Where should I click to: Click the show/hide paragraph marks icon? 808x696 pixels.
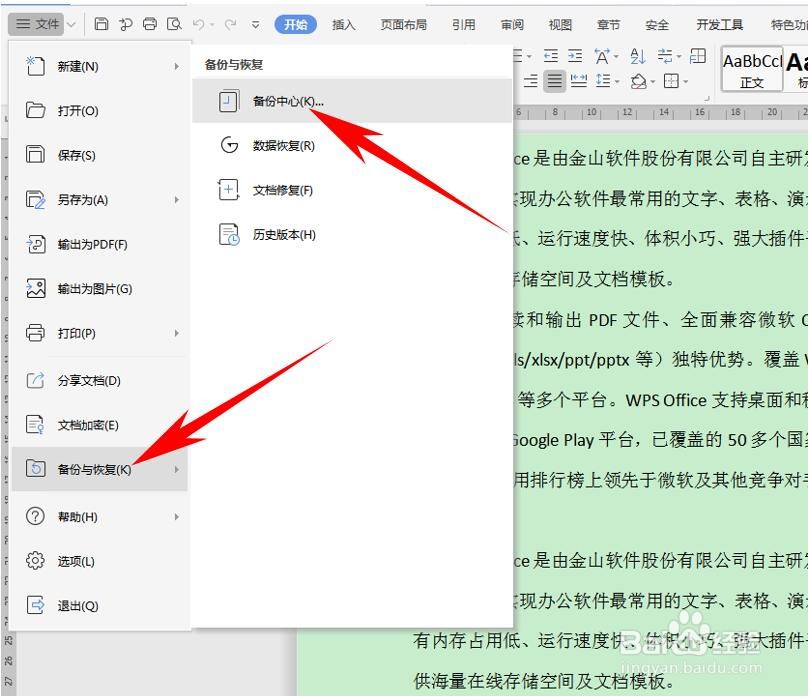click(x=665, y=56)
